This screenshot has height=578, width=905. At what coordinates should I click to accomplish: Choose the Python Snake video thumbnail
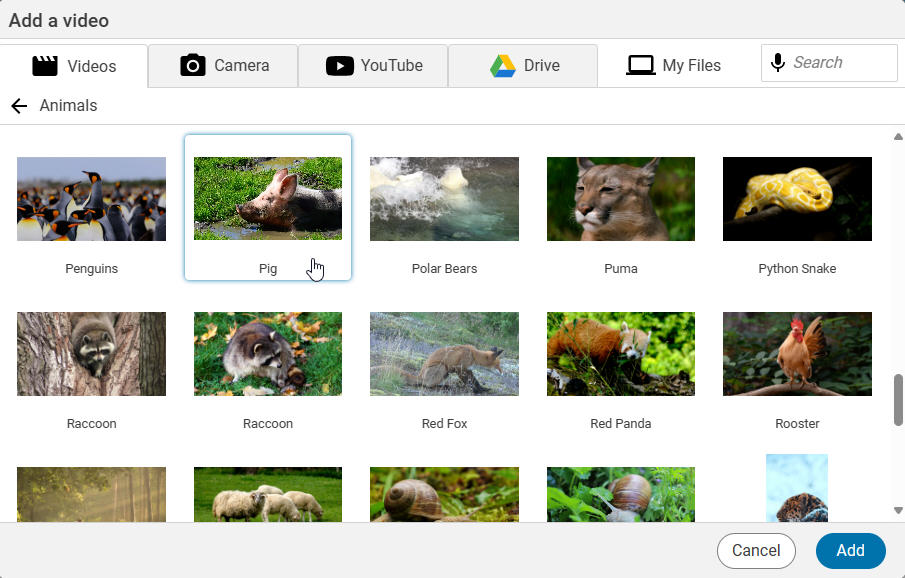797,199
